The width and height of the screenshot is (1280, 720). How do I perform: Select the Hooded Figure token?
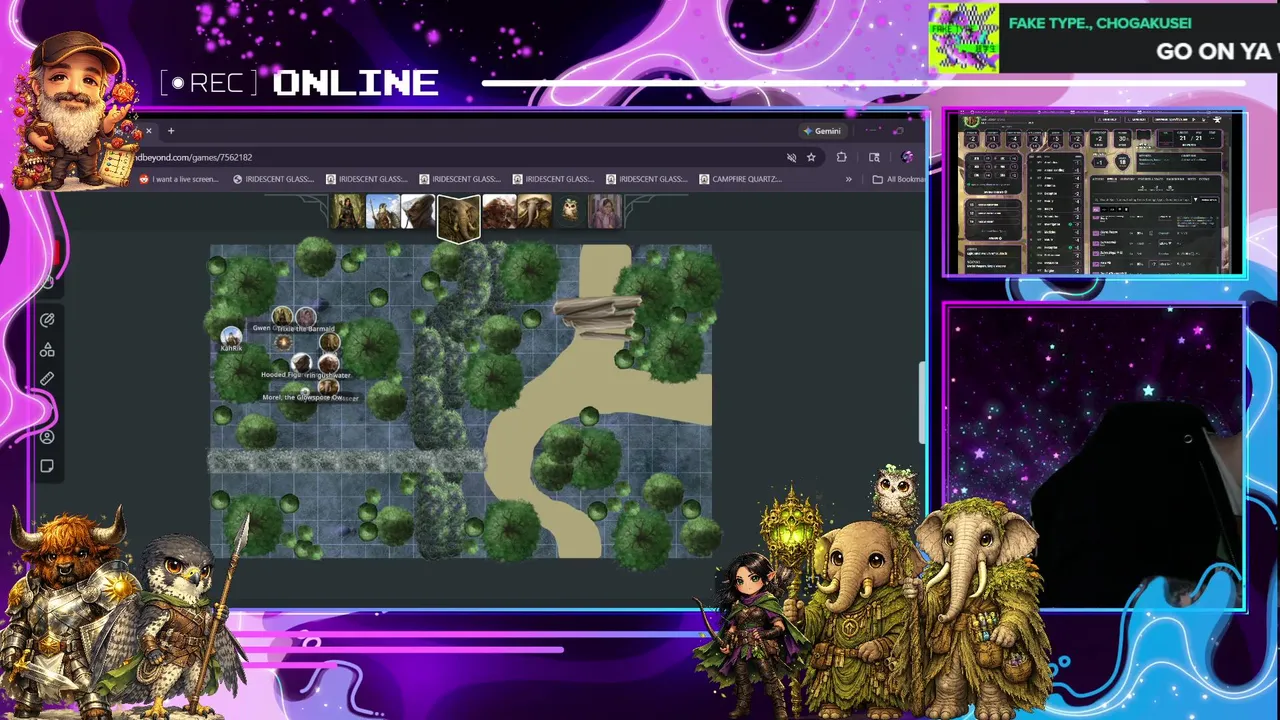(300, 363)
